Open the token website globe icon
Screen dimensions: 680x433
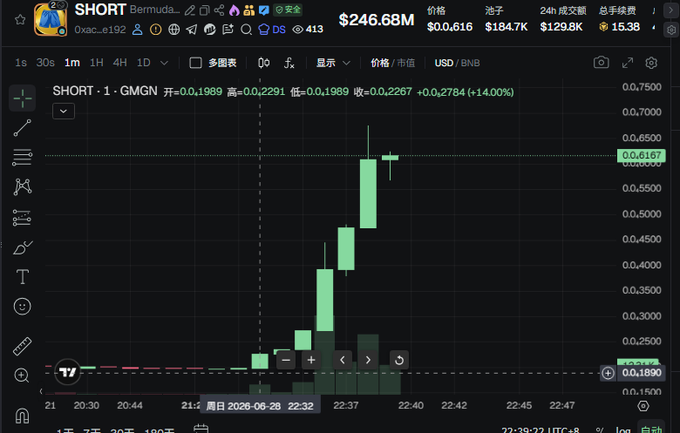click(174, 30)
